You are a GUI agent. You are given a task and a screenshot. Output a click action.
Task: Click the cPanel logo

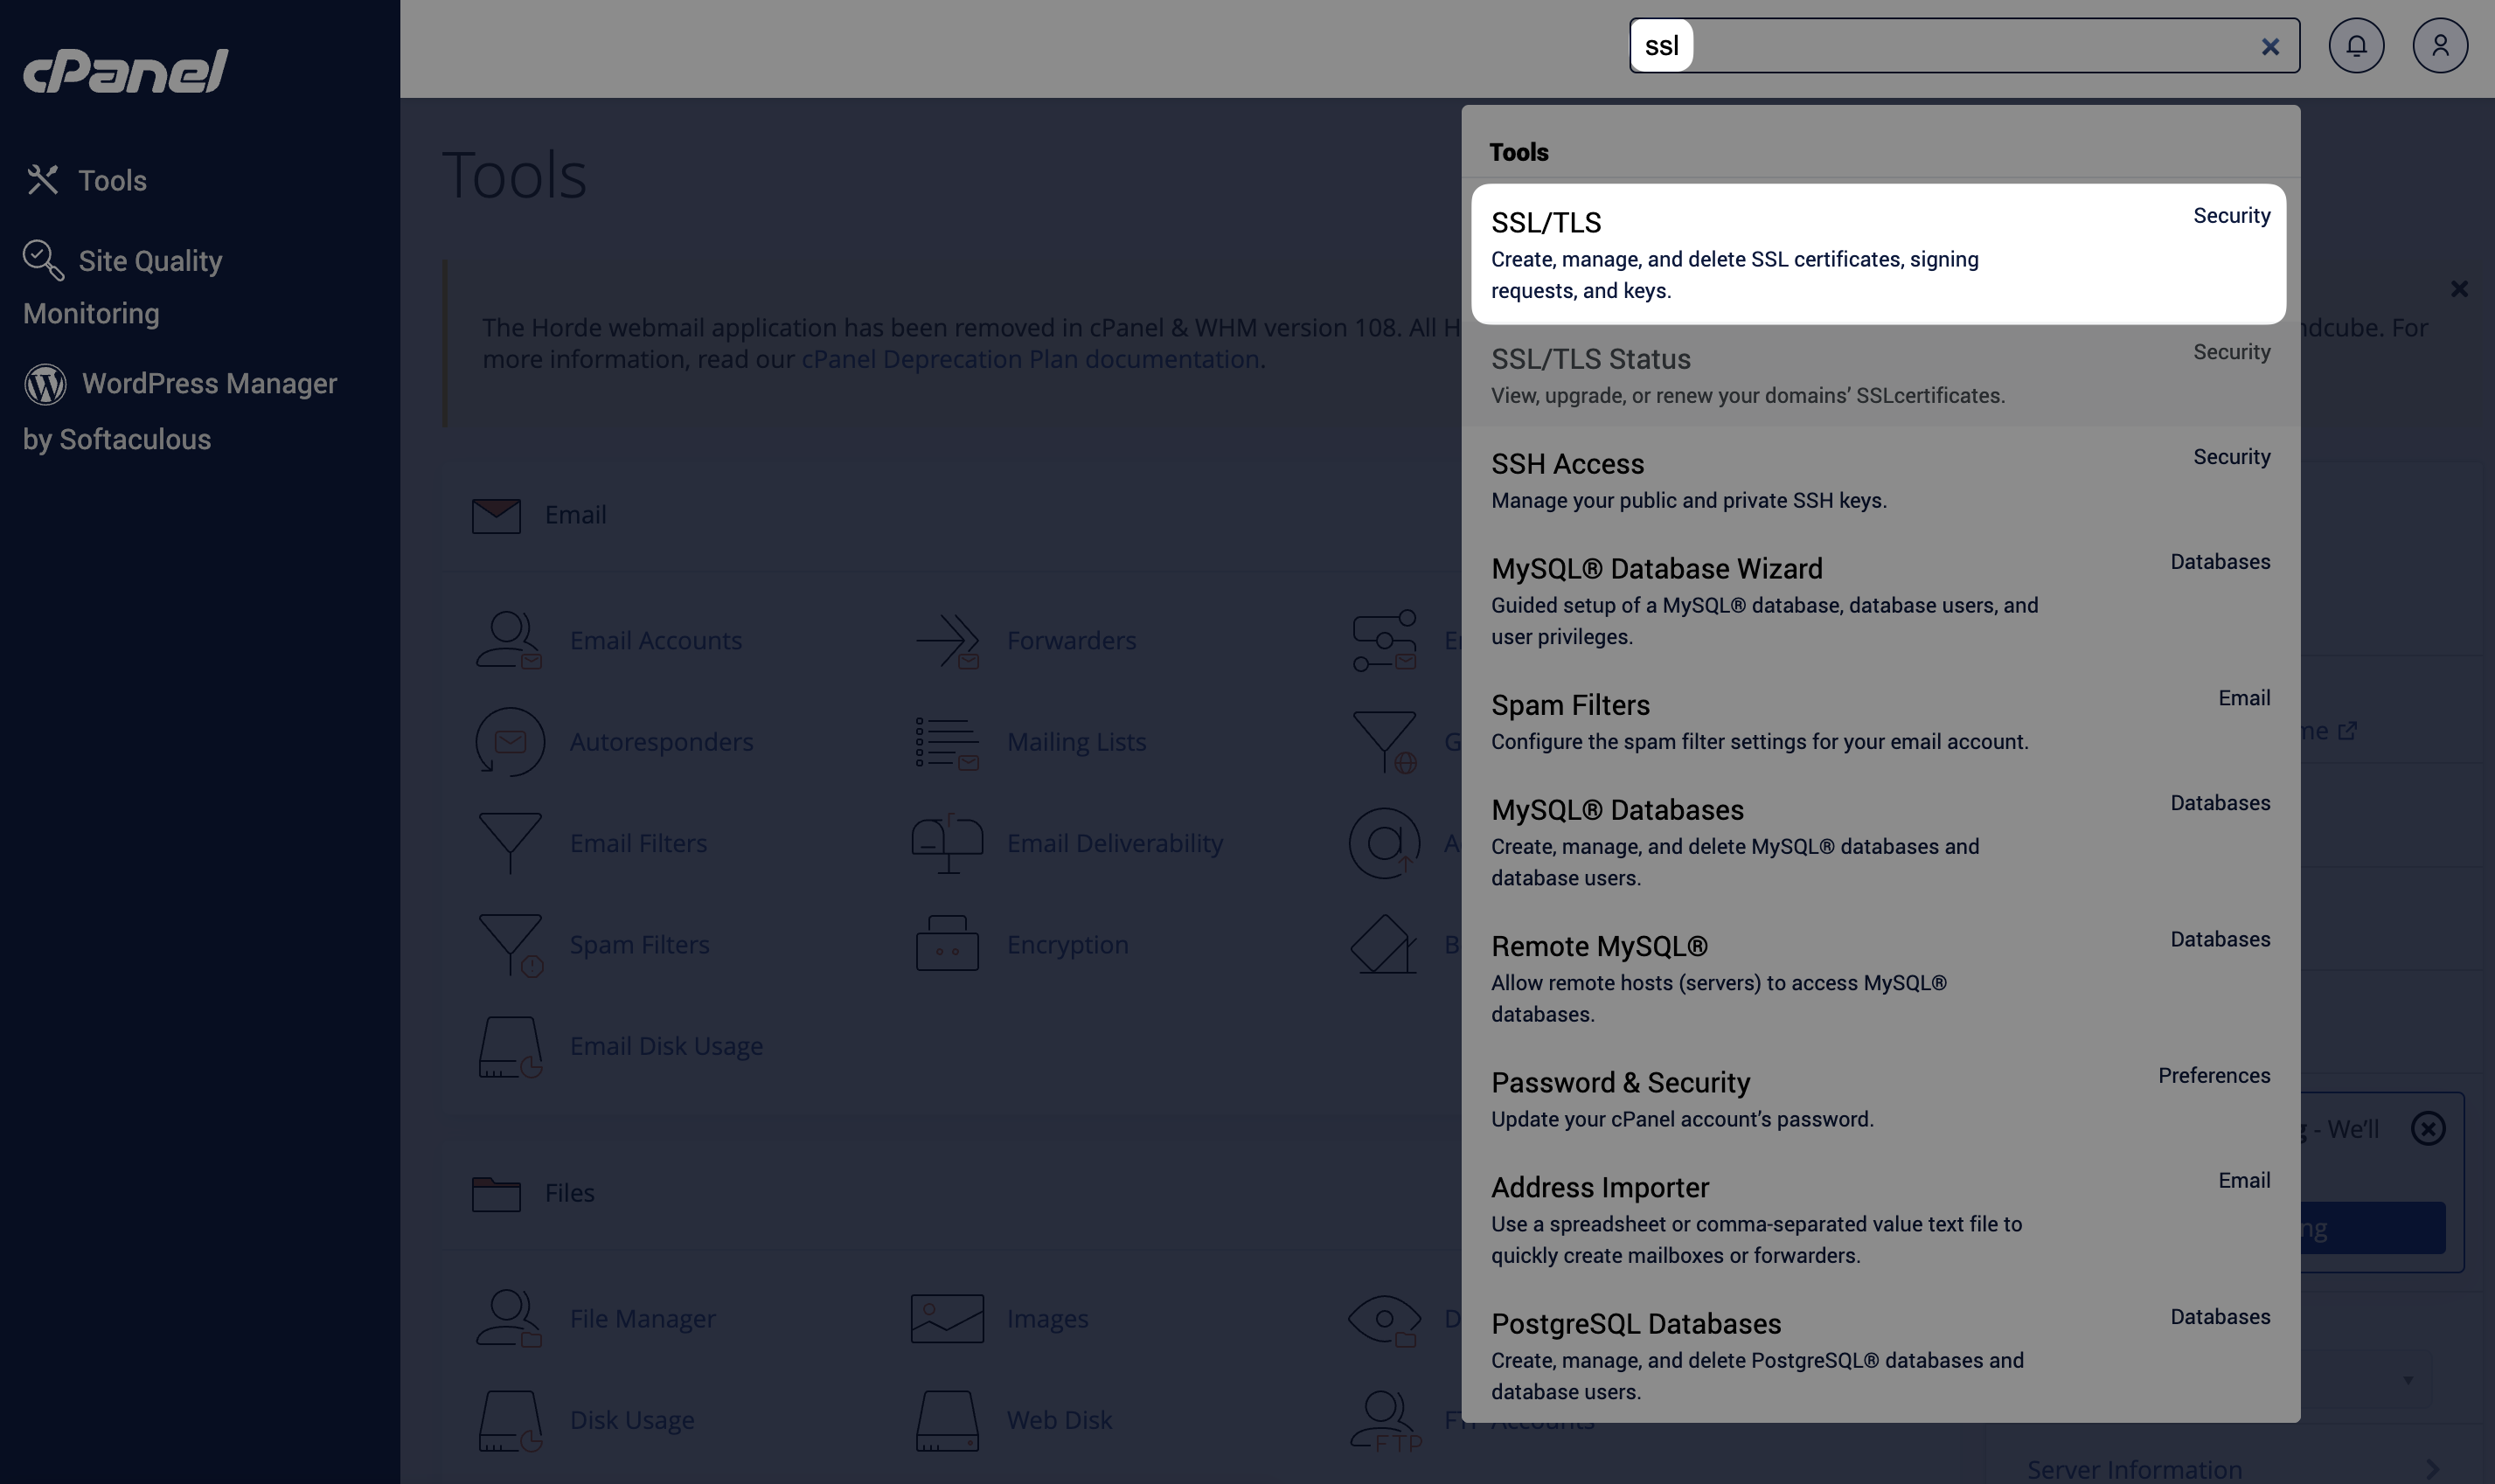[x=126, y=70]
